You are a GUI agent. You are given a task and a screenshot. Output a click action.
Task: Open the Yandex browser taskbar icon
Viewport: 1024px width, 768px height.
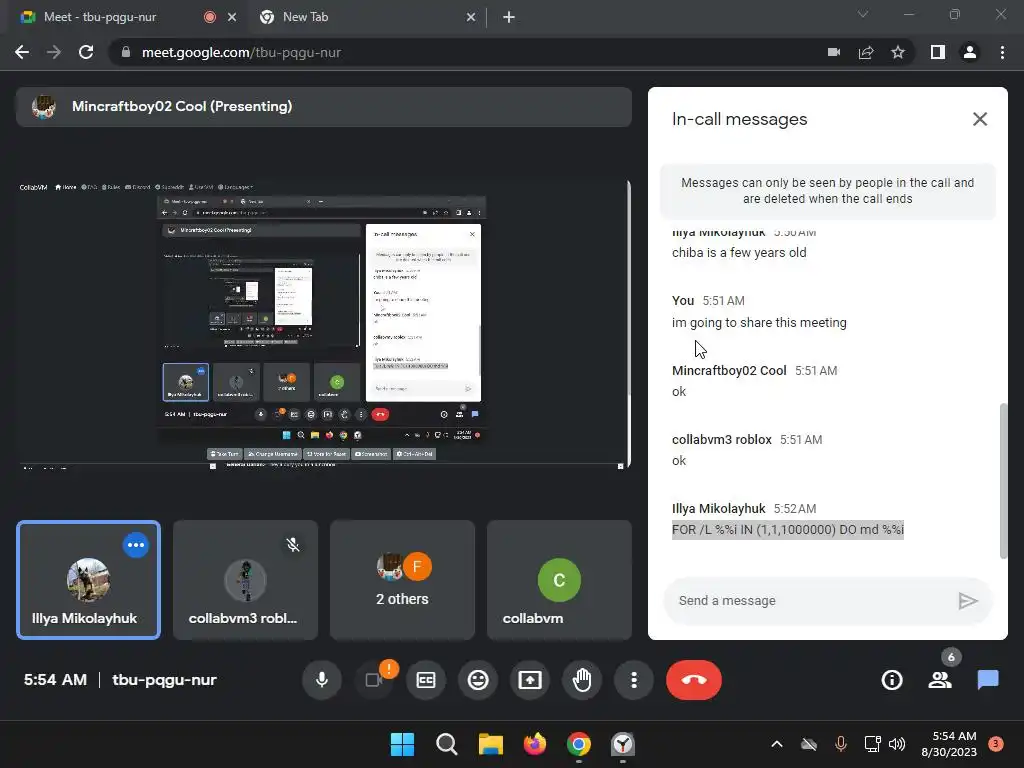623,744
